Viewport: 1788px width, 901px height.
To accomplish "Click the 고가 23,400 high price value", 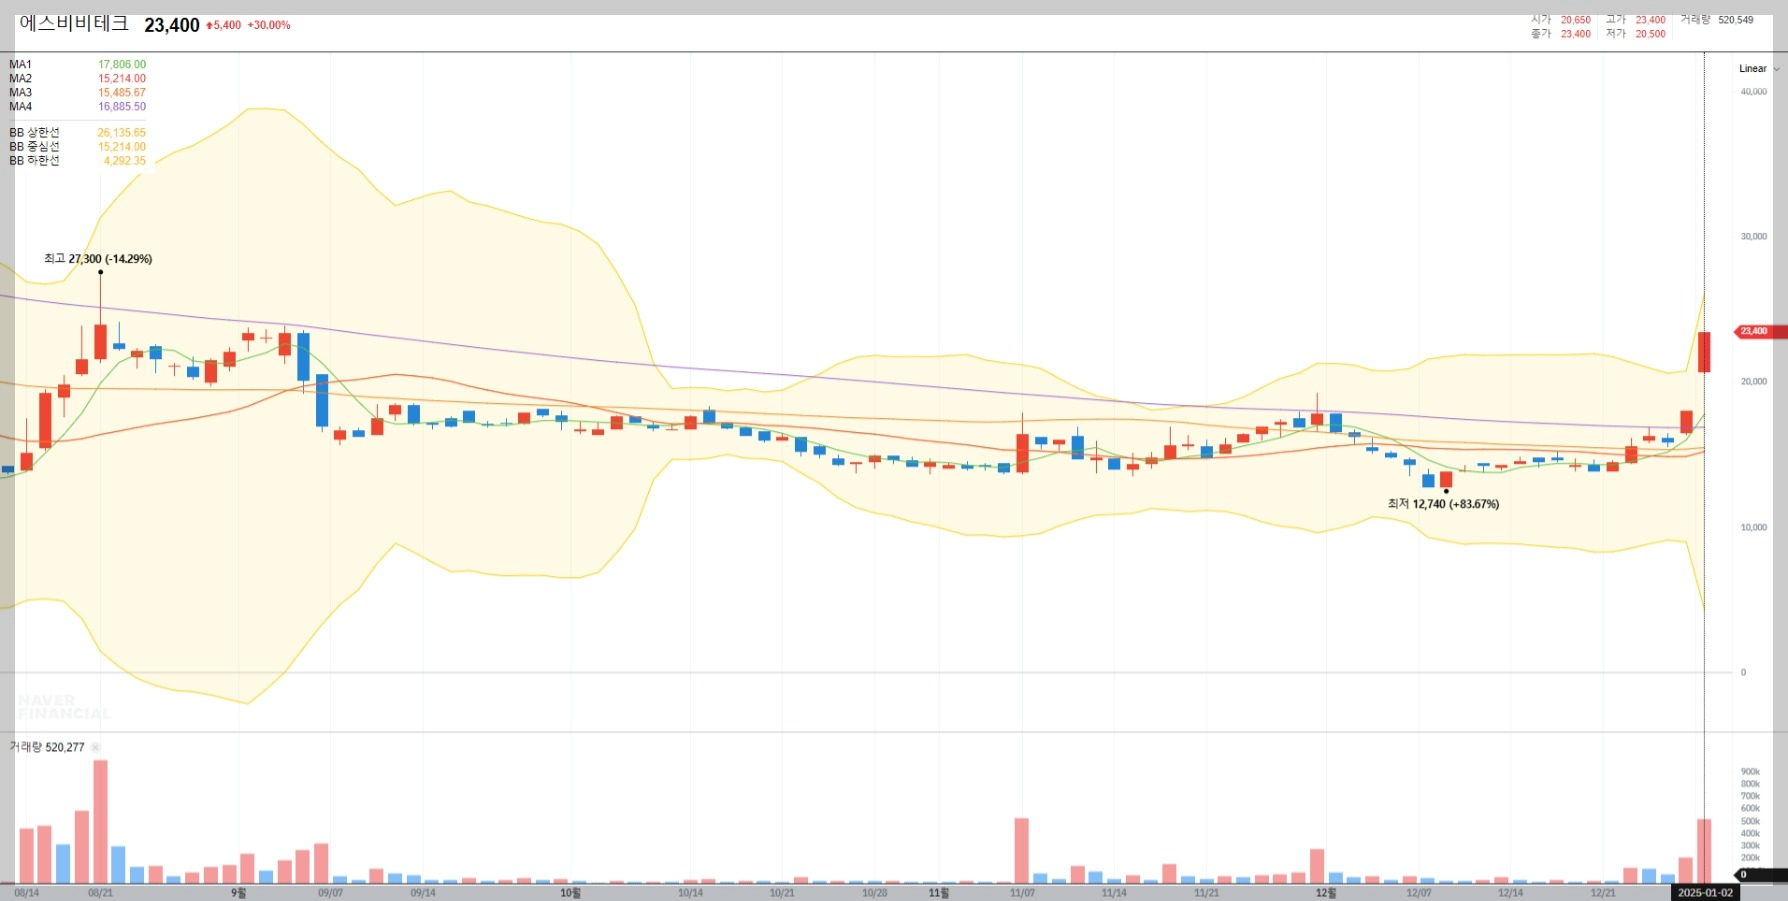I will pyautogui.click(x=1651, y=20).
